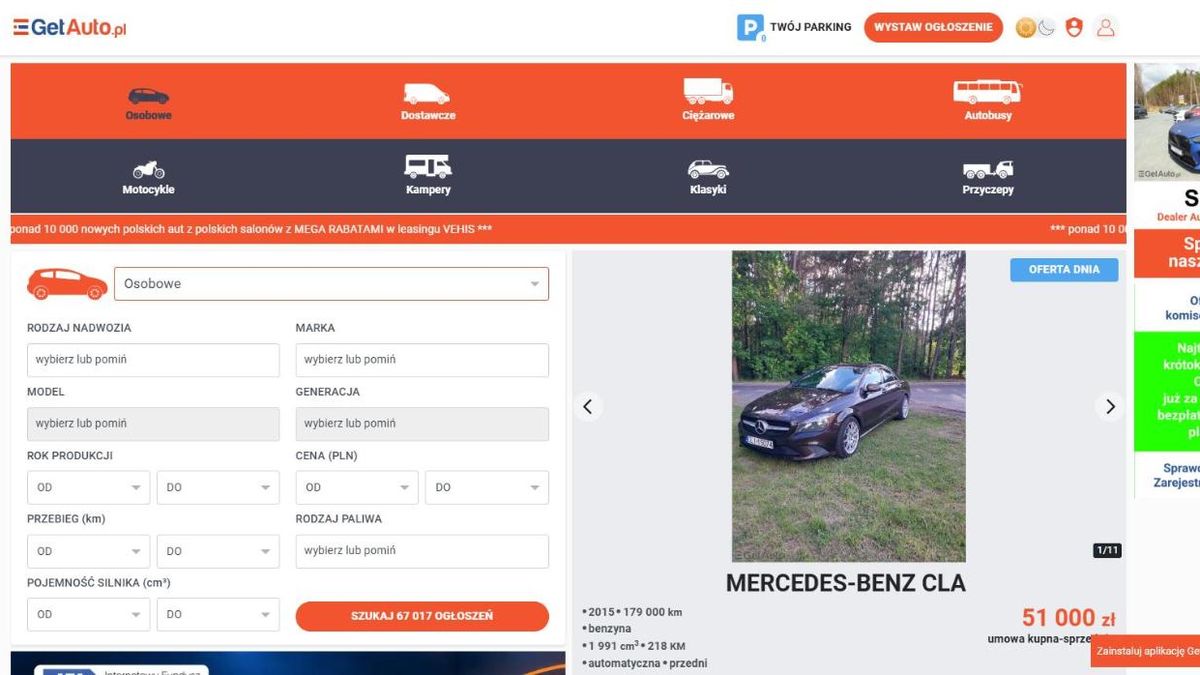Click the WYSTAW OGŁOSZENIE button
The image size is (1200, 675).
[x=933, y=27]
